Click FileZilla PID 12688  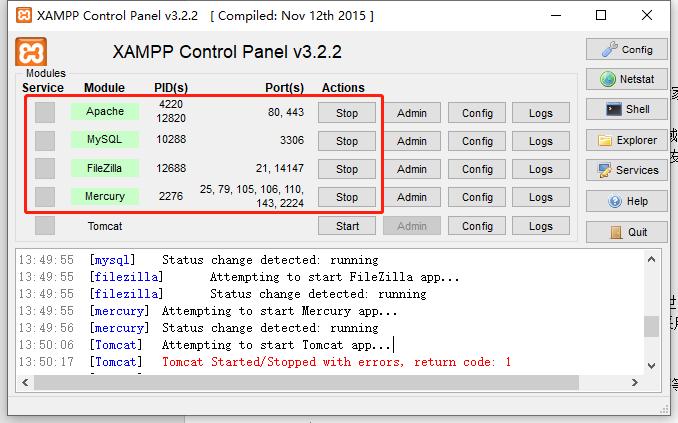tap(171, 168)
